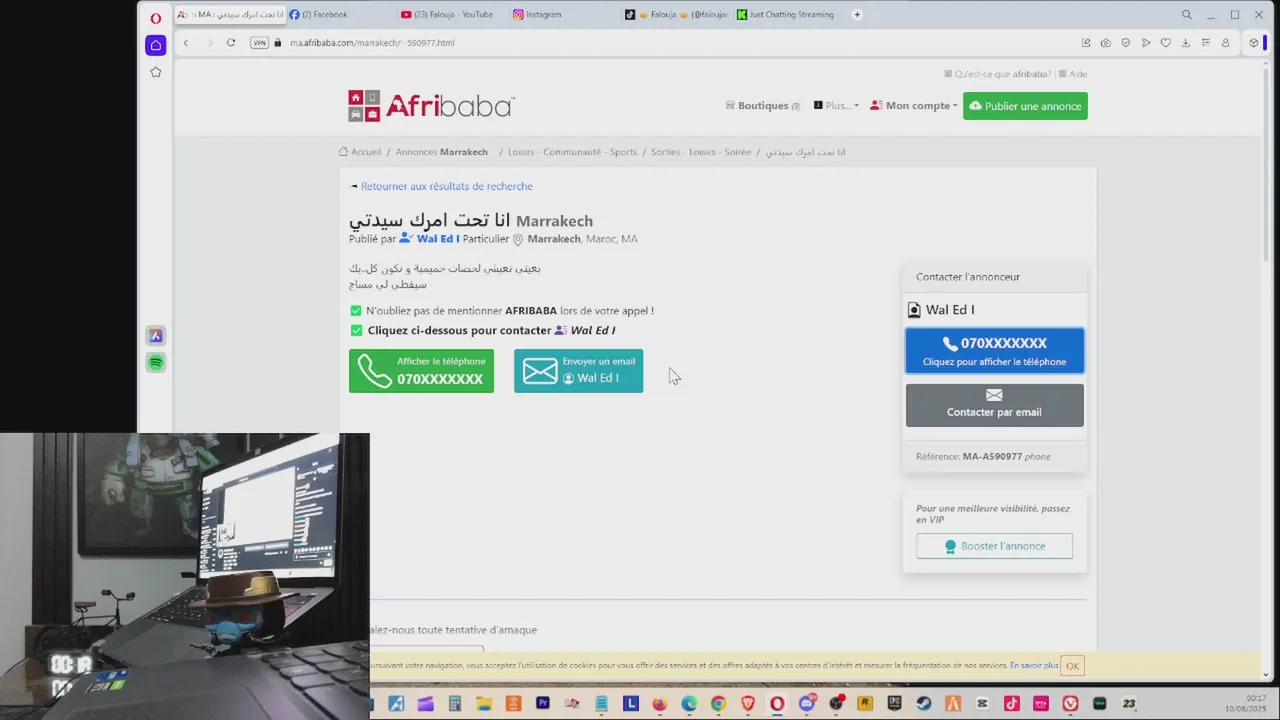Open Rockstar Games launcher from taskbar
Screen dimensions: 1280x720
(865, 704)
